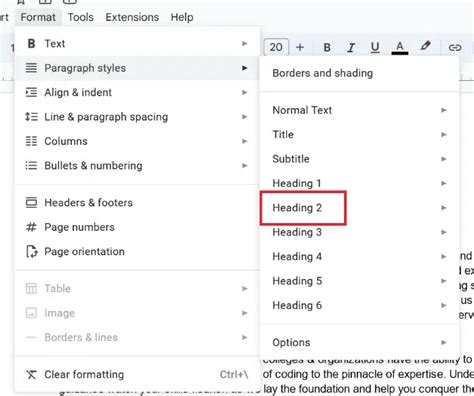Open Borders and shading

coord(360,73)
